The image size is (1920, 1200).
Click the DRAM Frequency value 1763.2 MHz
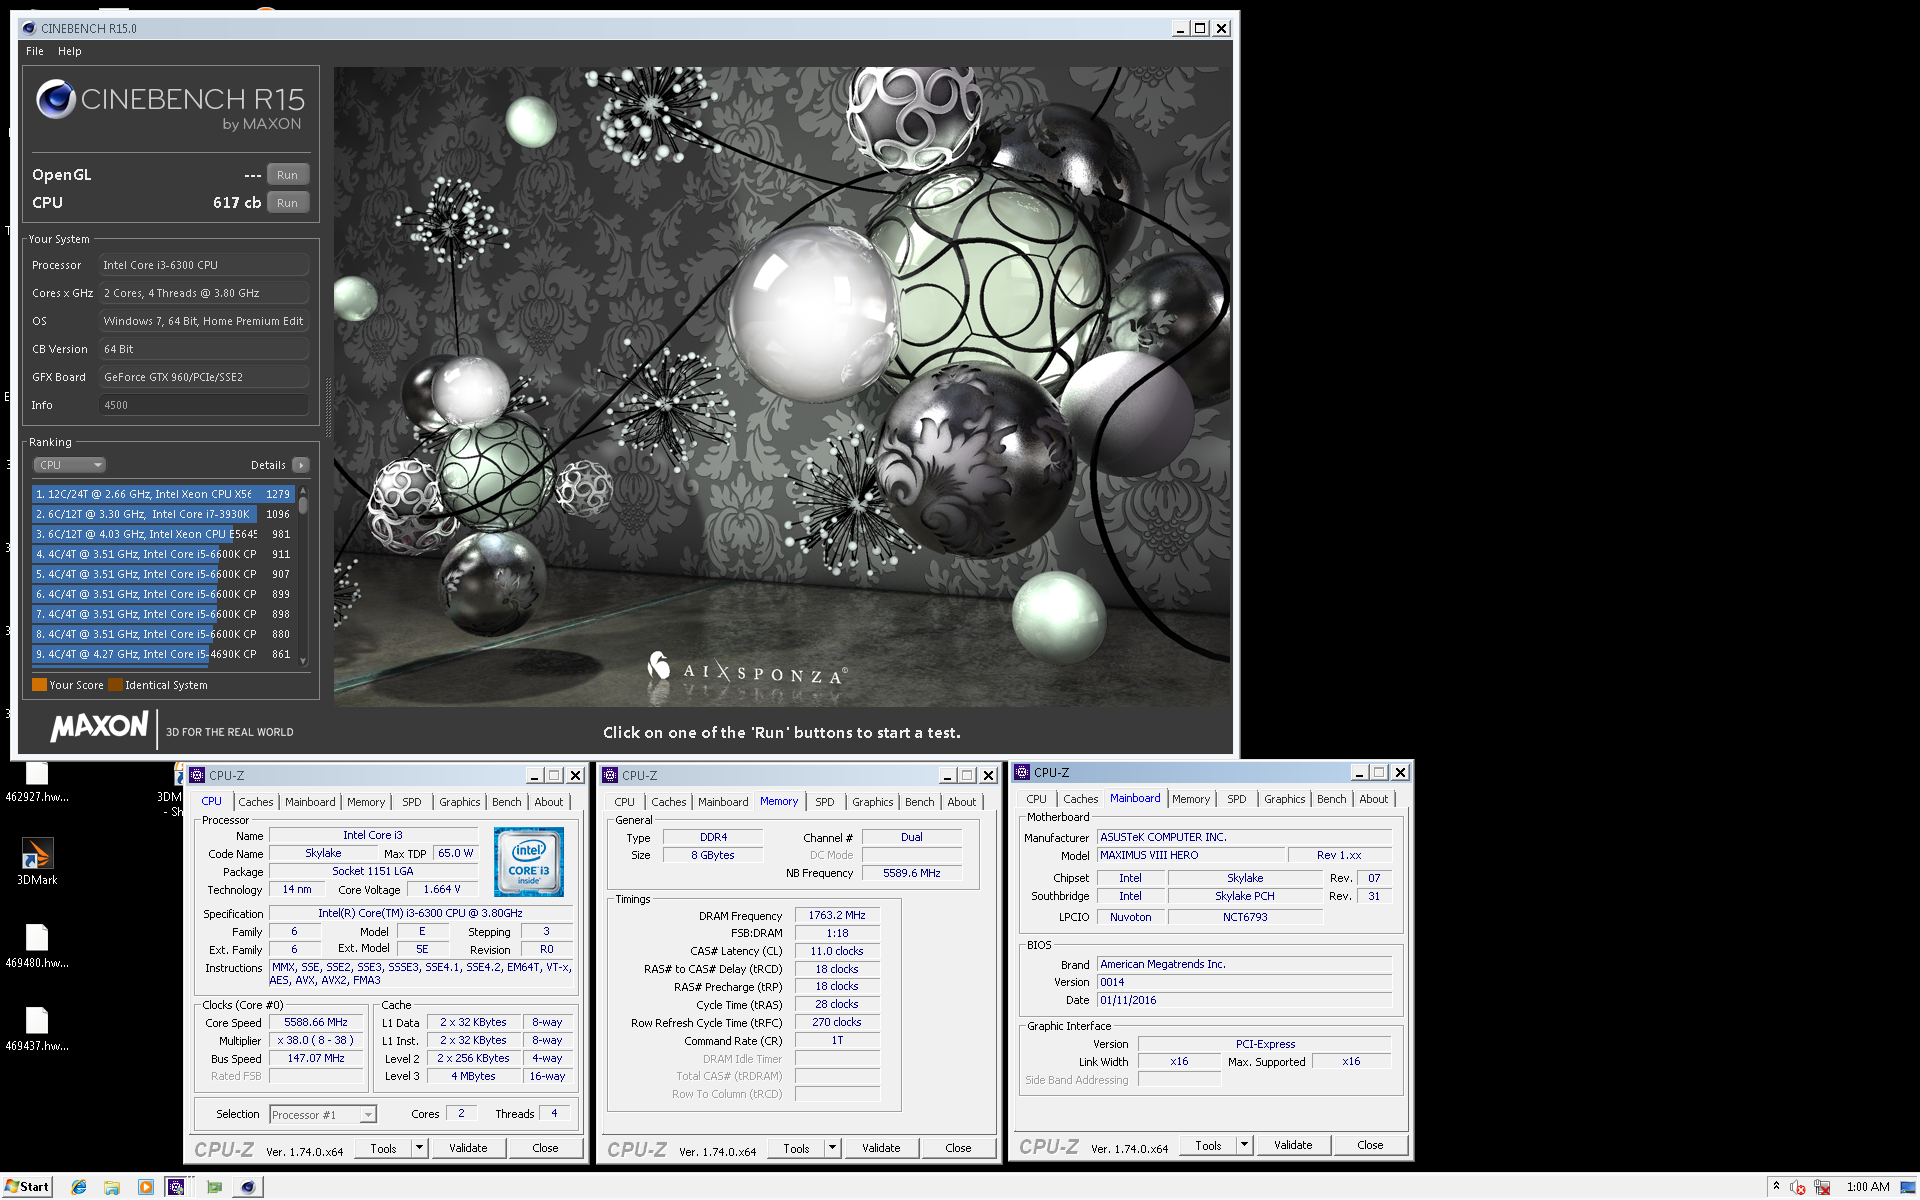click(x=837, y=915)
